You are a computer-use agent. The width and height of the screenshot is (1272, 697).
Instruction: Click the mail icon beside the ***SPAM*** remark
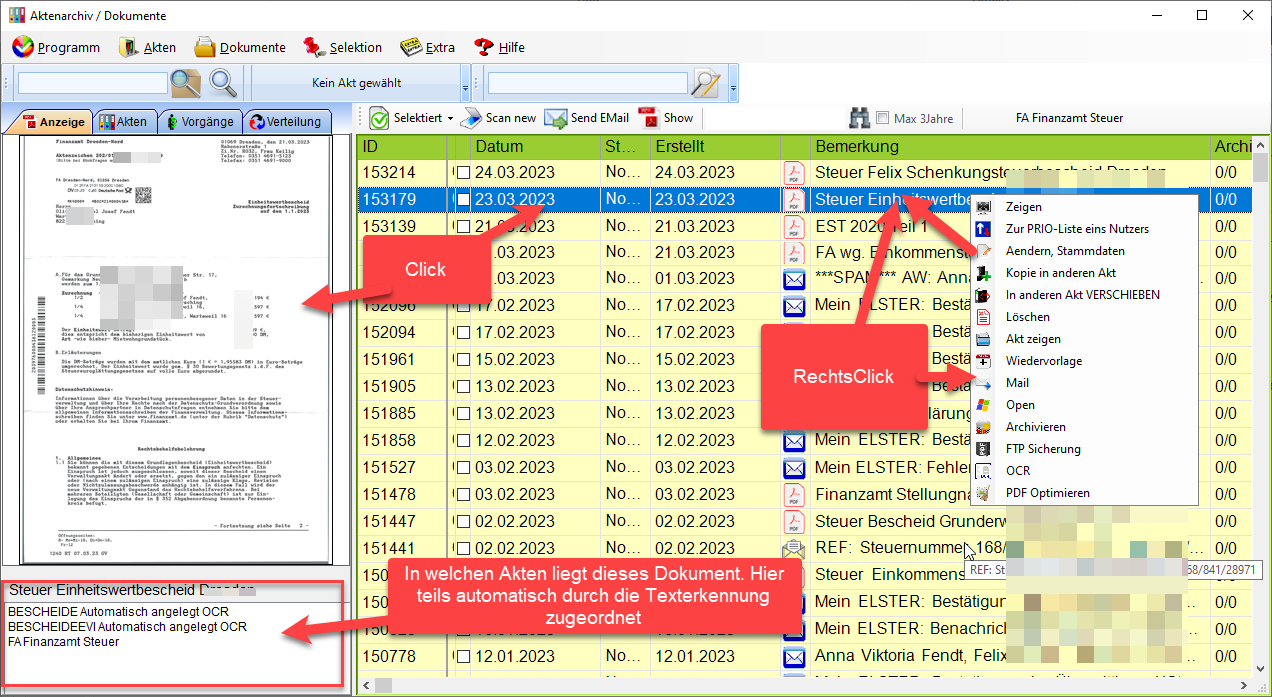coord(794,279)
